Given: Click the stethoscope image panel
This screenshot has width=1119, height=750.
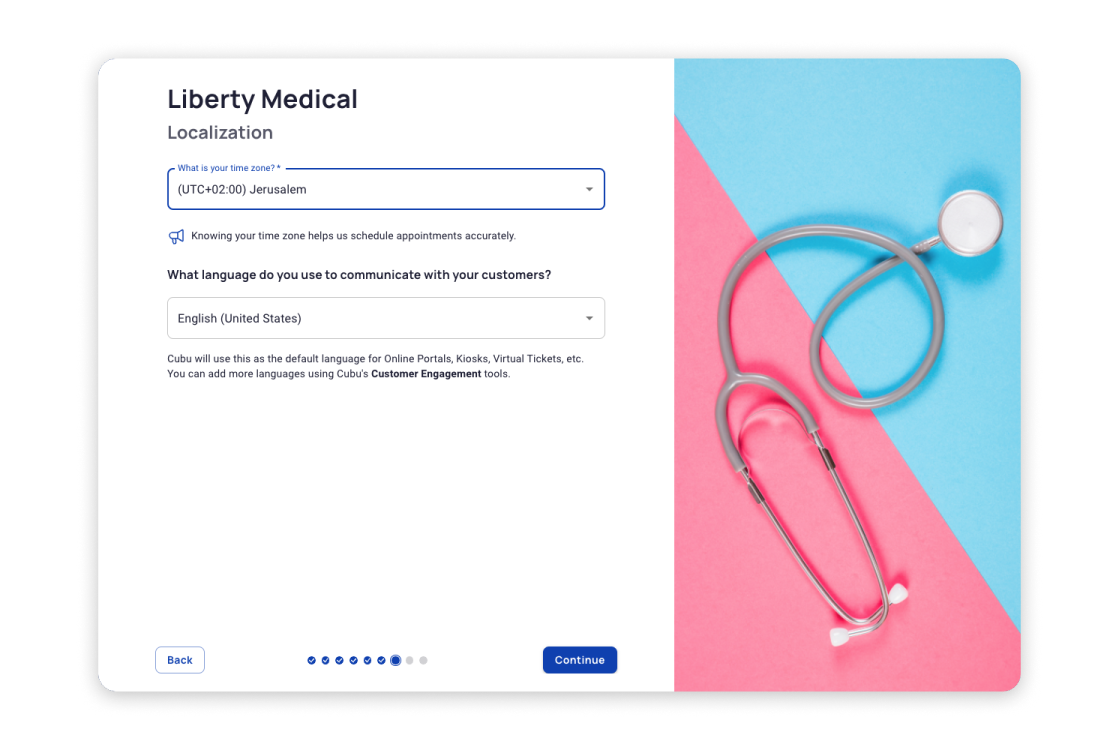Looking at the screenshot, I should (x=847, y=375).
